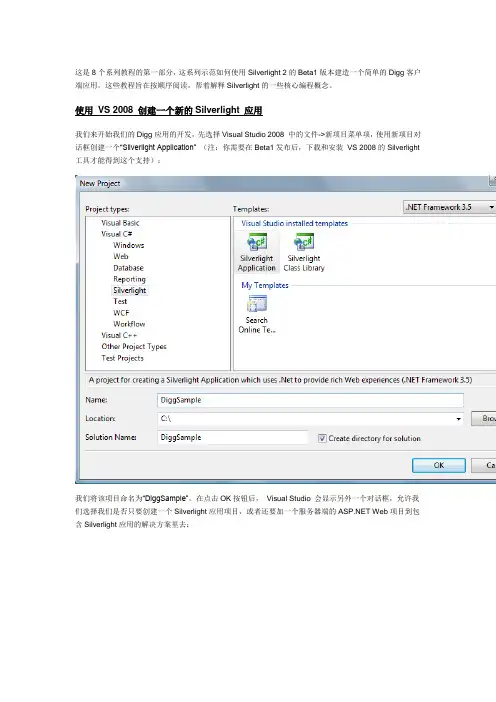This screenshot has width=496, height=702.
Task: Expand the Location path dropdown arrow
Action: pyautogui.click(x=458, y=419)
